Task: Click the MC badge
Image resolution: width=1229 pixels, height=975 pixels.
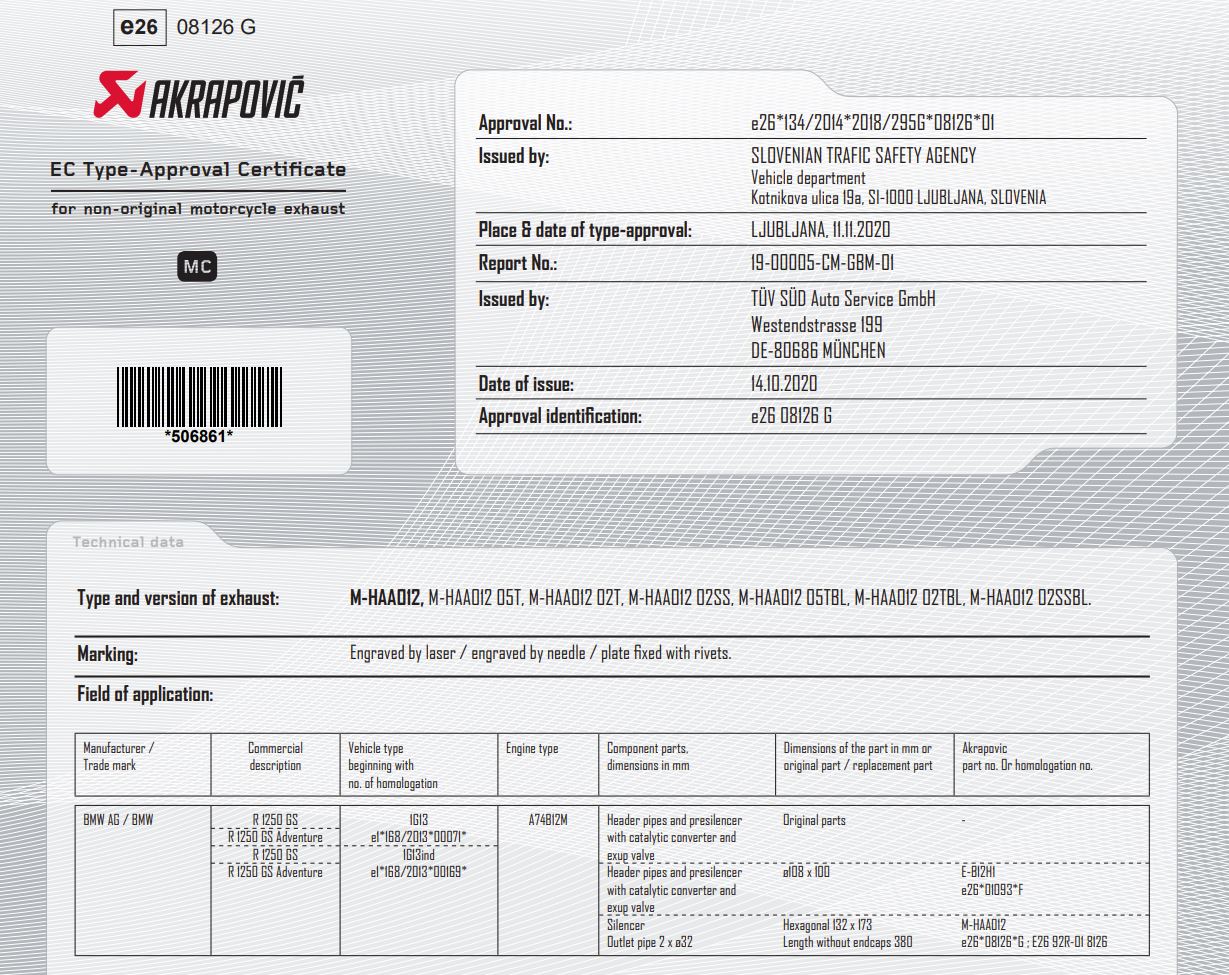Action: coord(197,267)
